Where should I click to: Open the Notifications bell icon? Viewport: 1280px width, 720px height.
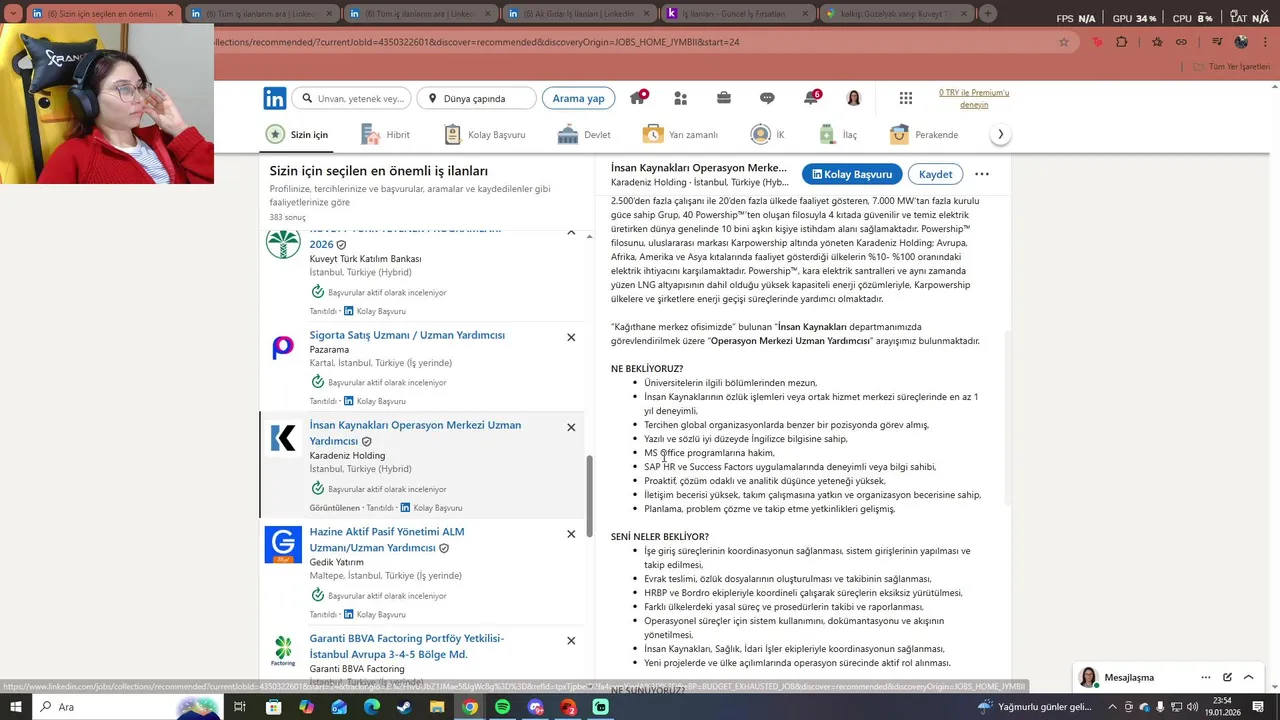point(811,98)
